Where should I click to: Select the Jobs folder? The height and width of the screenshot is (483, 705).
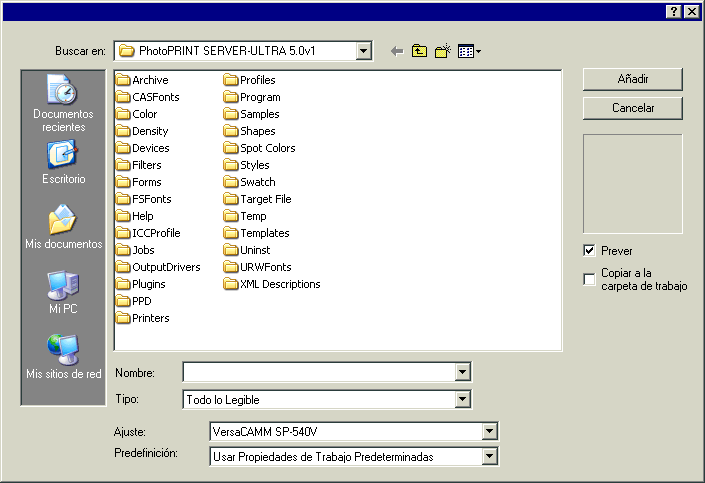click(x=135, y=250)
